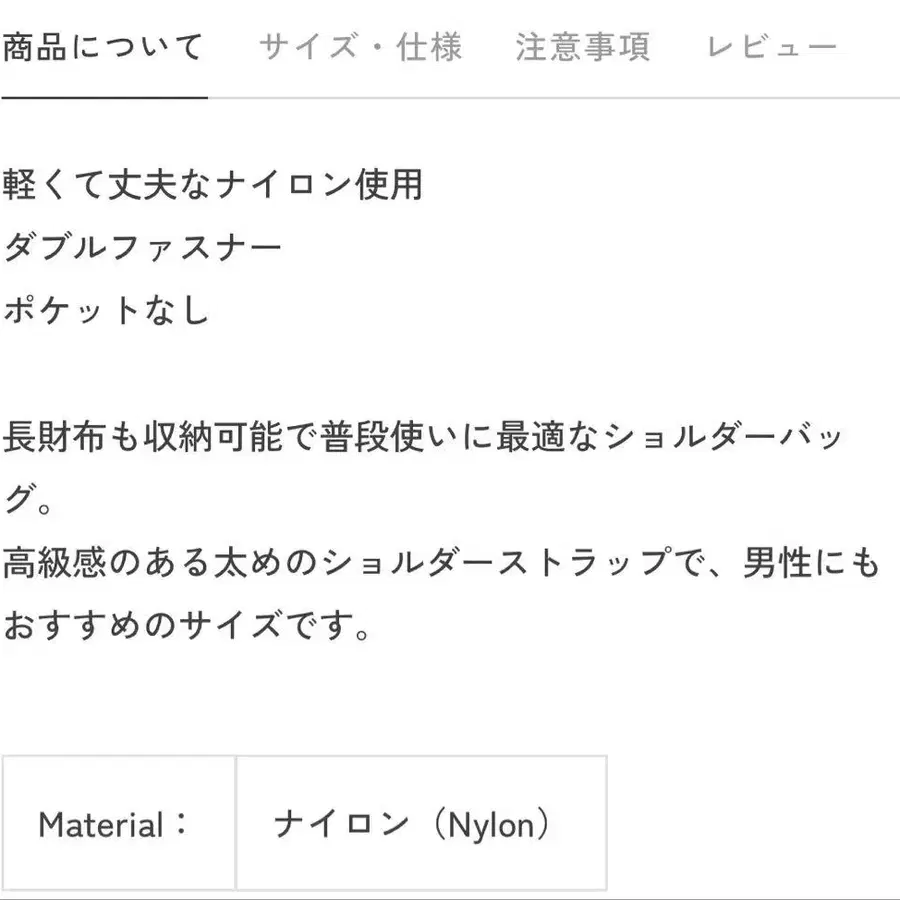Click the ダブルファスナー feature line
Viewport: 900px width, 900px height.
tap(143, 247)
